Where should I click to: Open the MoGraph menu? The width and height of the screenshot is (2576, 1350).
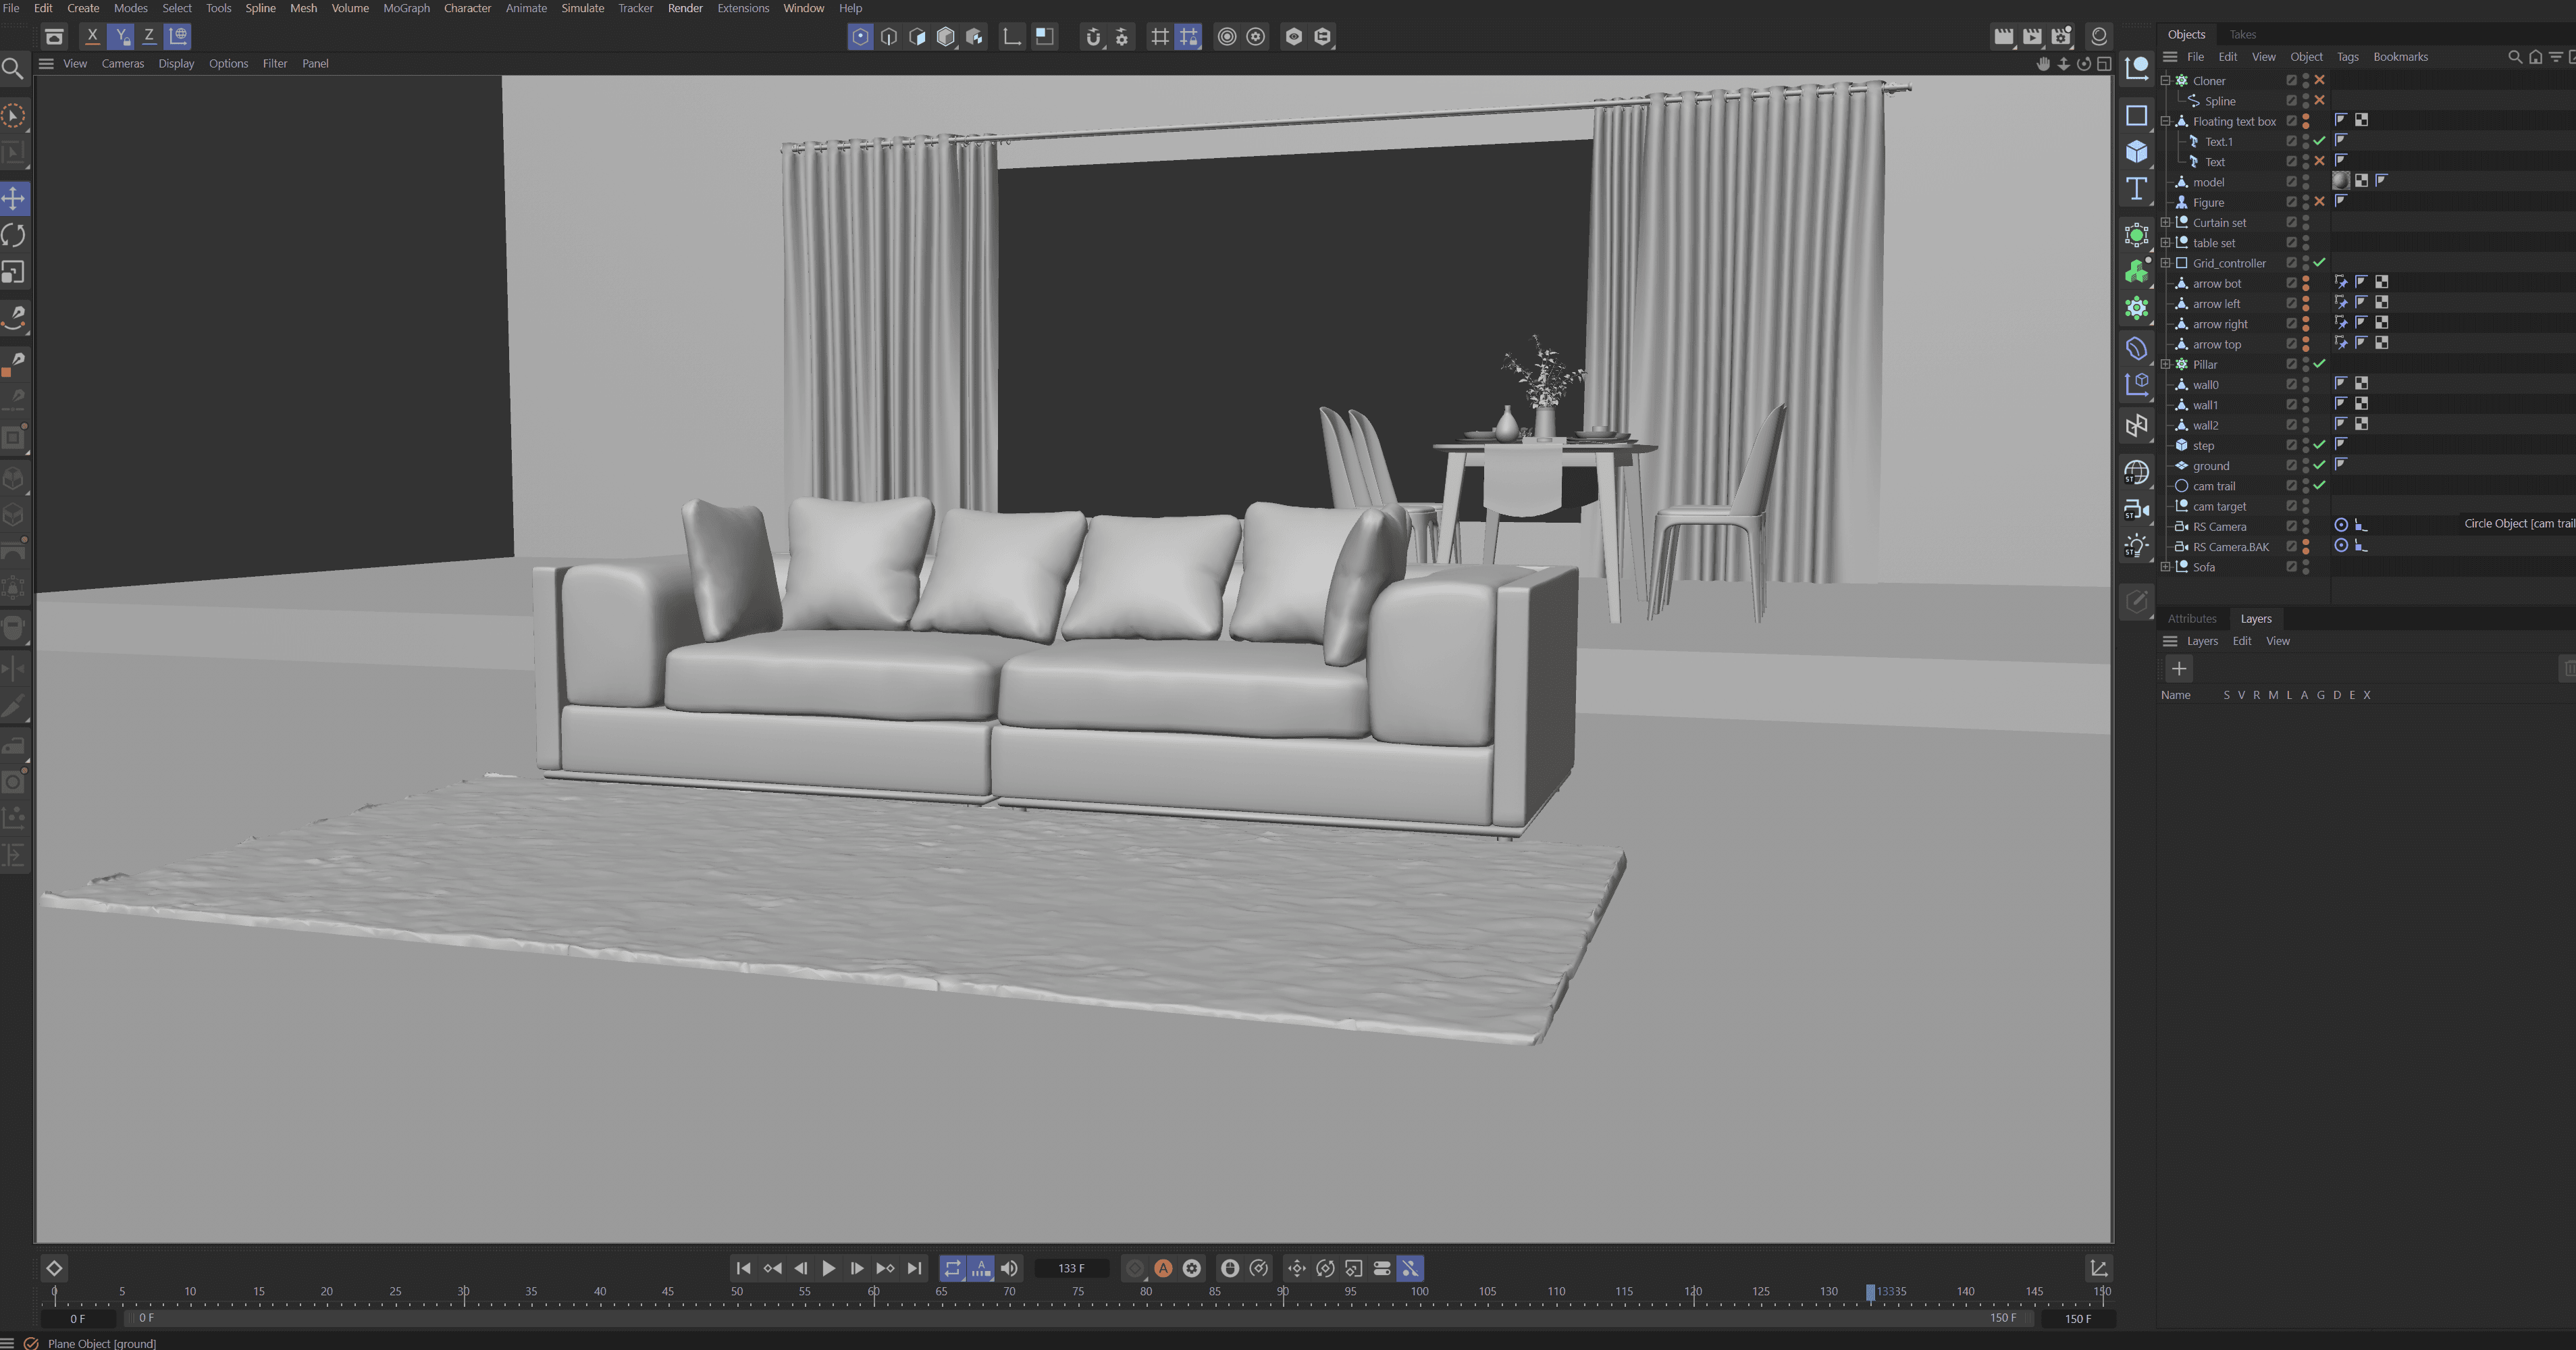click(x=406, y=8)
